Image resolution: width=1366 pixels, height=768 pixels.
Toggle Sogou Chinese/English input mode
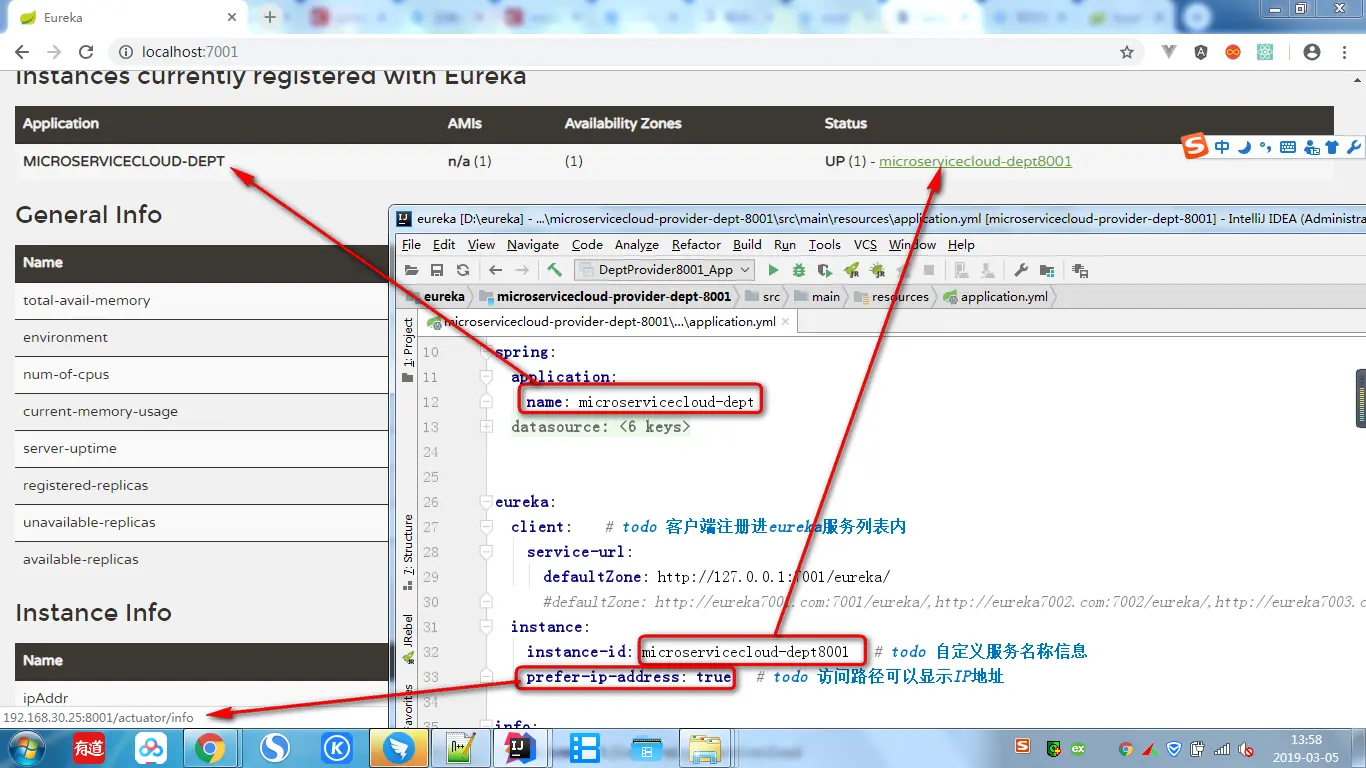[1222, 147]
